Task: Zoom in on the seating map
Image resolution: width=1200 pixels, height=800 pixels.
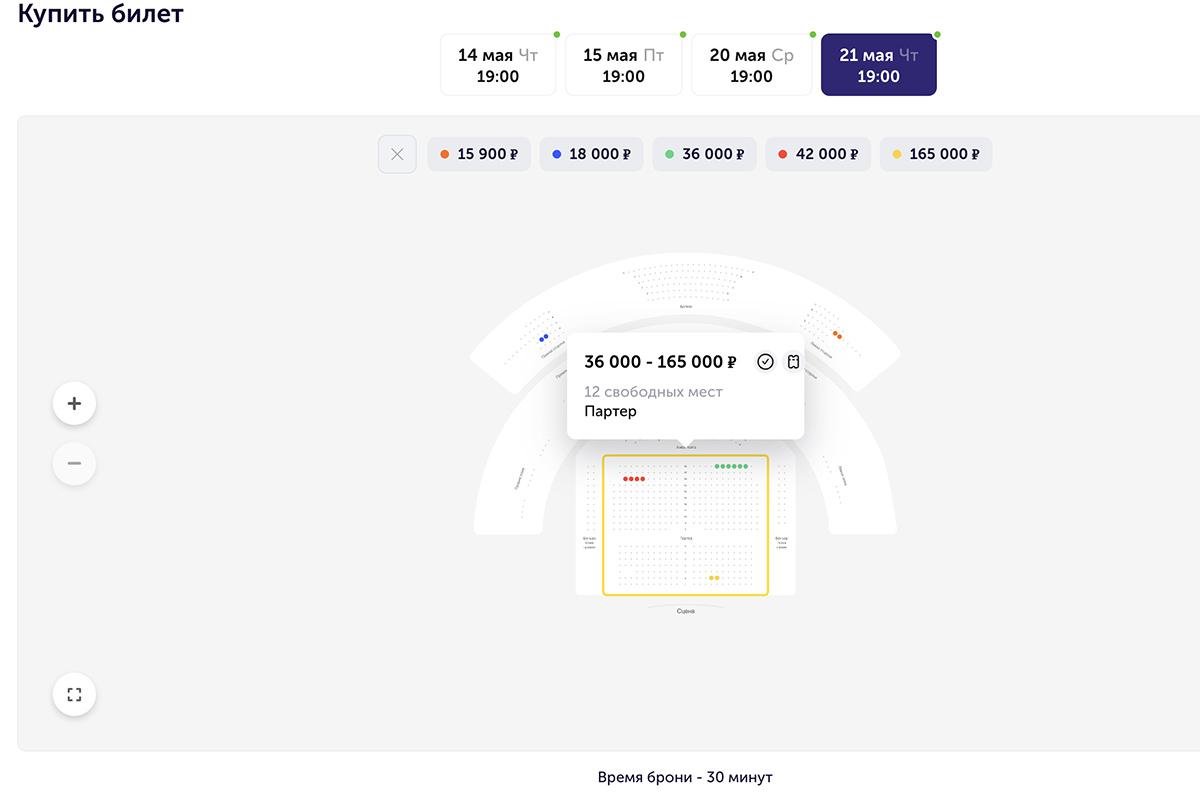Action: click(x=74, y=404)
